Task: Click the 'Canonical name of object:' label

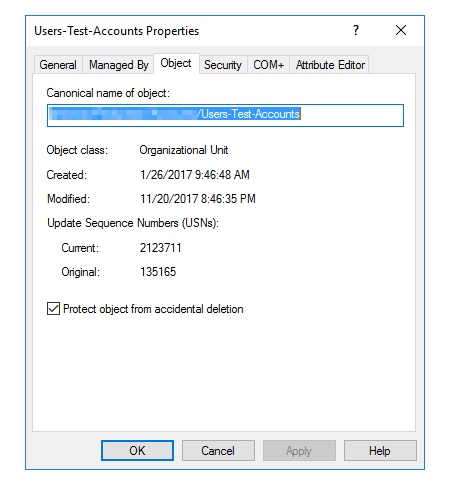Action: point(108,93)
